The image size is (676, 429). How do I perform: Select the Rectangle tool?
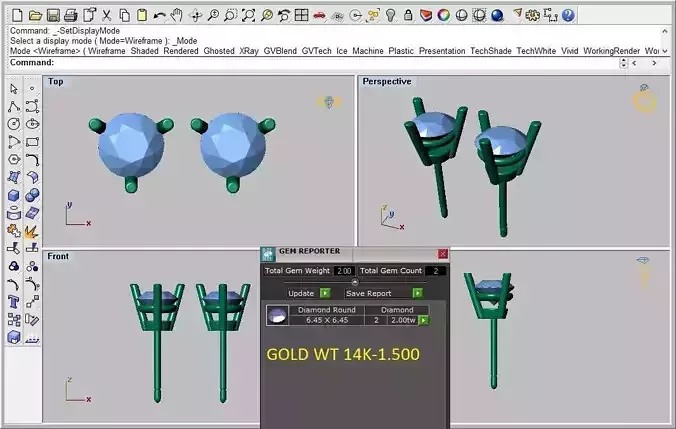click(x=32, y=142)
